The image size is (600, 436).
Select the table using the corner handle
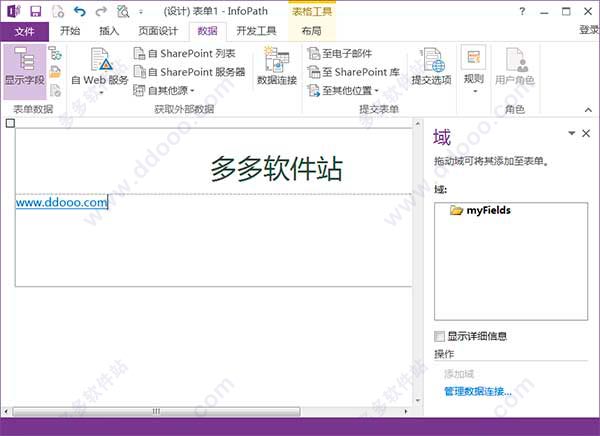pos(11,123)
